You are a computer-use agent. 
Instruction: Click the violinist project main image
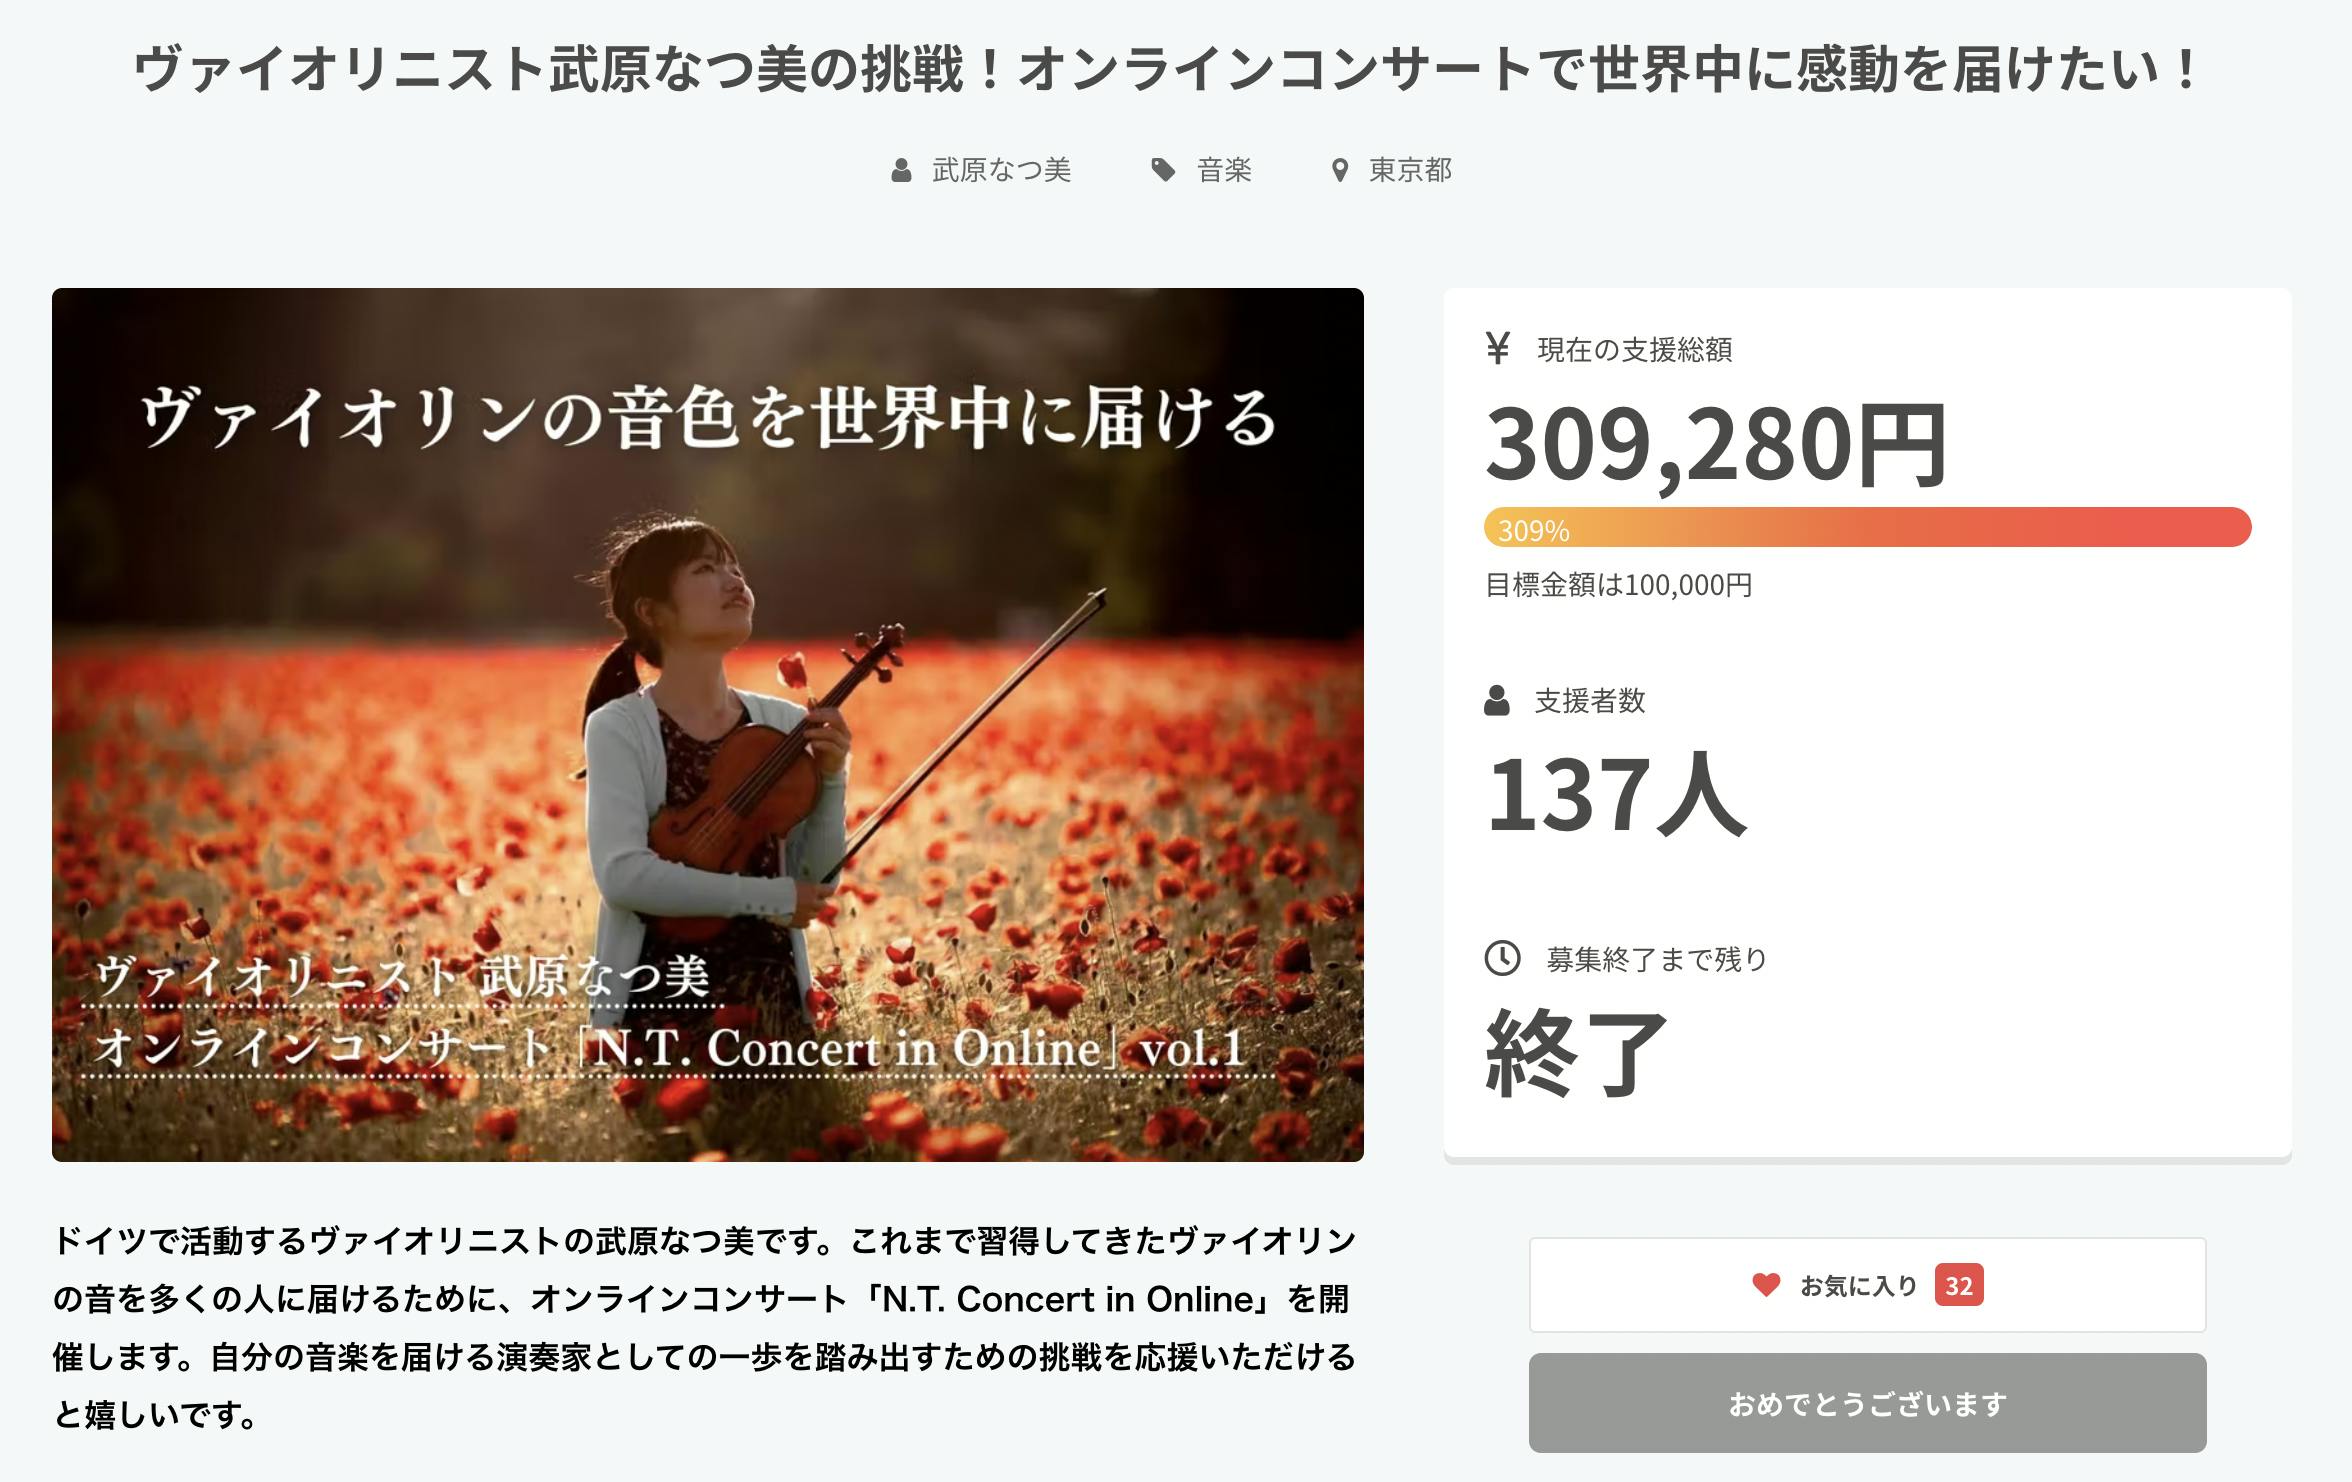707,724
